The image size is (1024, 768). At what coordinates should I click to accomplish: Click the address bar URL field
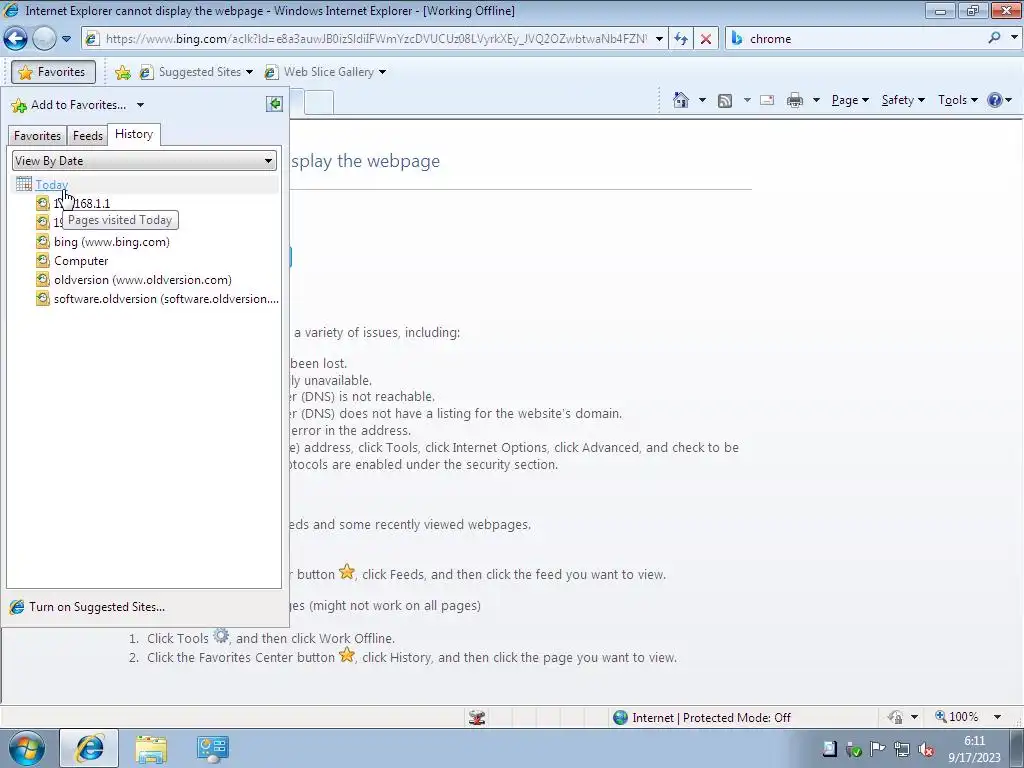coord(376,39)
